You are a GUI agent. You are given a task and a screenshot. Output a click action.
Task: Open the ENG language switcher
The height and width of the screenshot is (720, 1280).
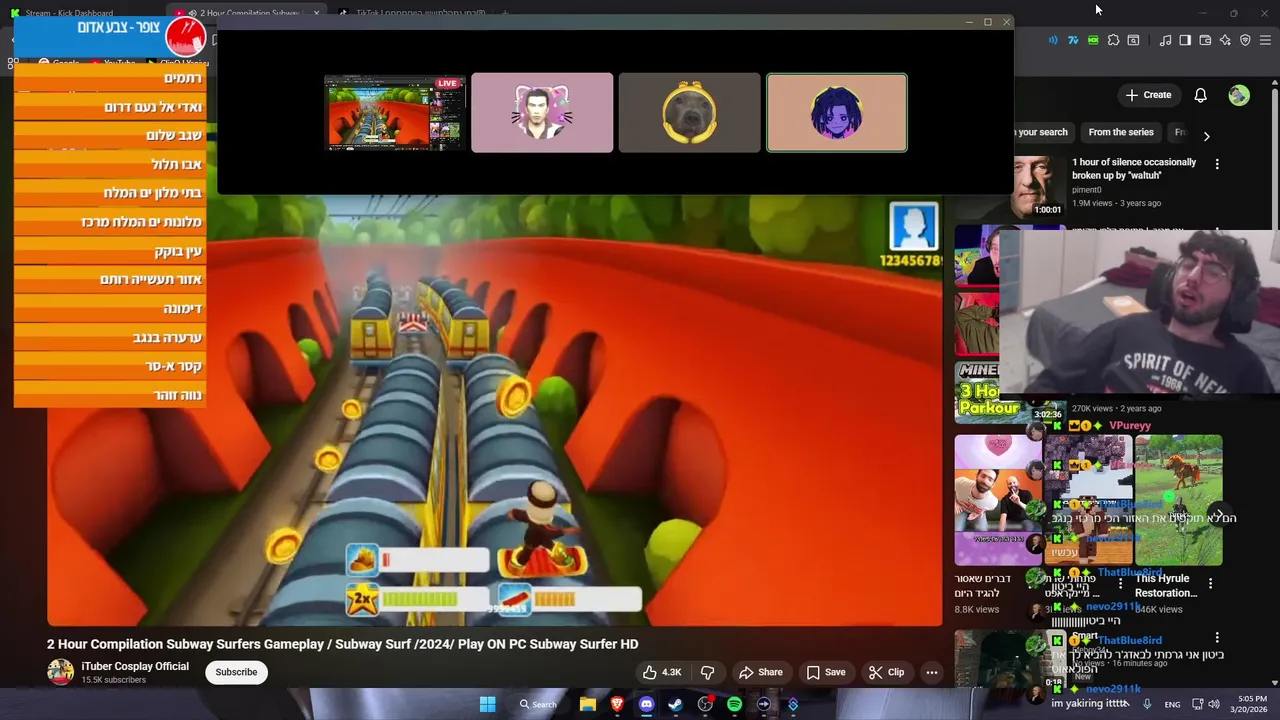click(x=1172, y=704)
